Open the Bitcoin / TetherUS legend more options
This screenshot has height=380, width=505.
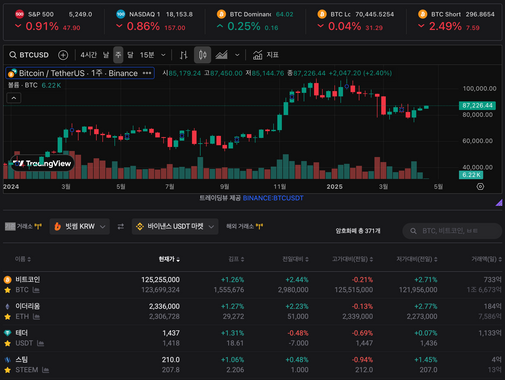pos(147,73)
